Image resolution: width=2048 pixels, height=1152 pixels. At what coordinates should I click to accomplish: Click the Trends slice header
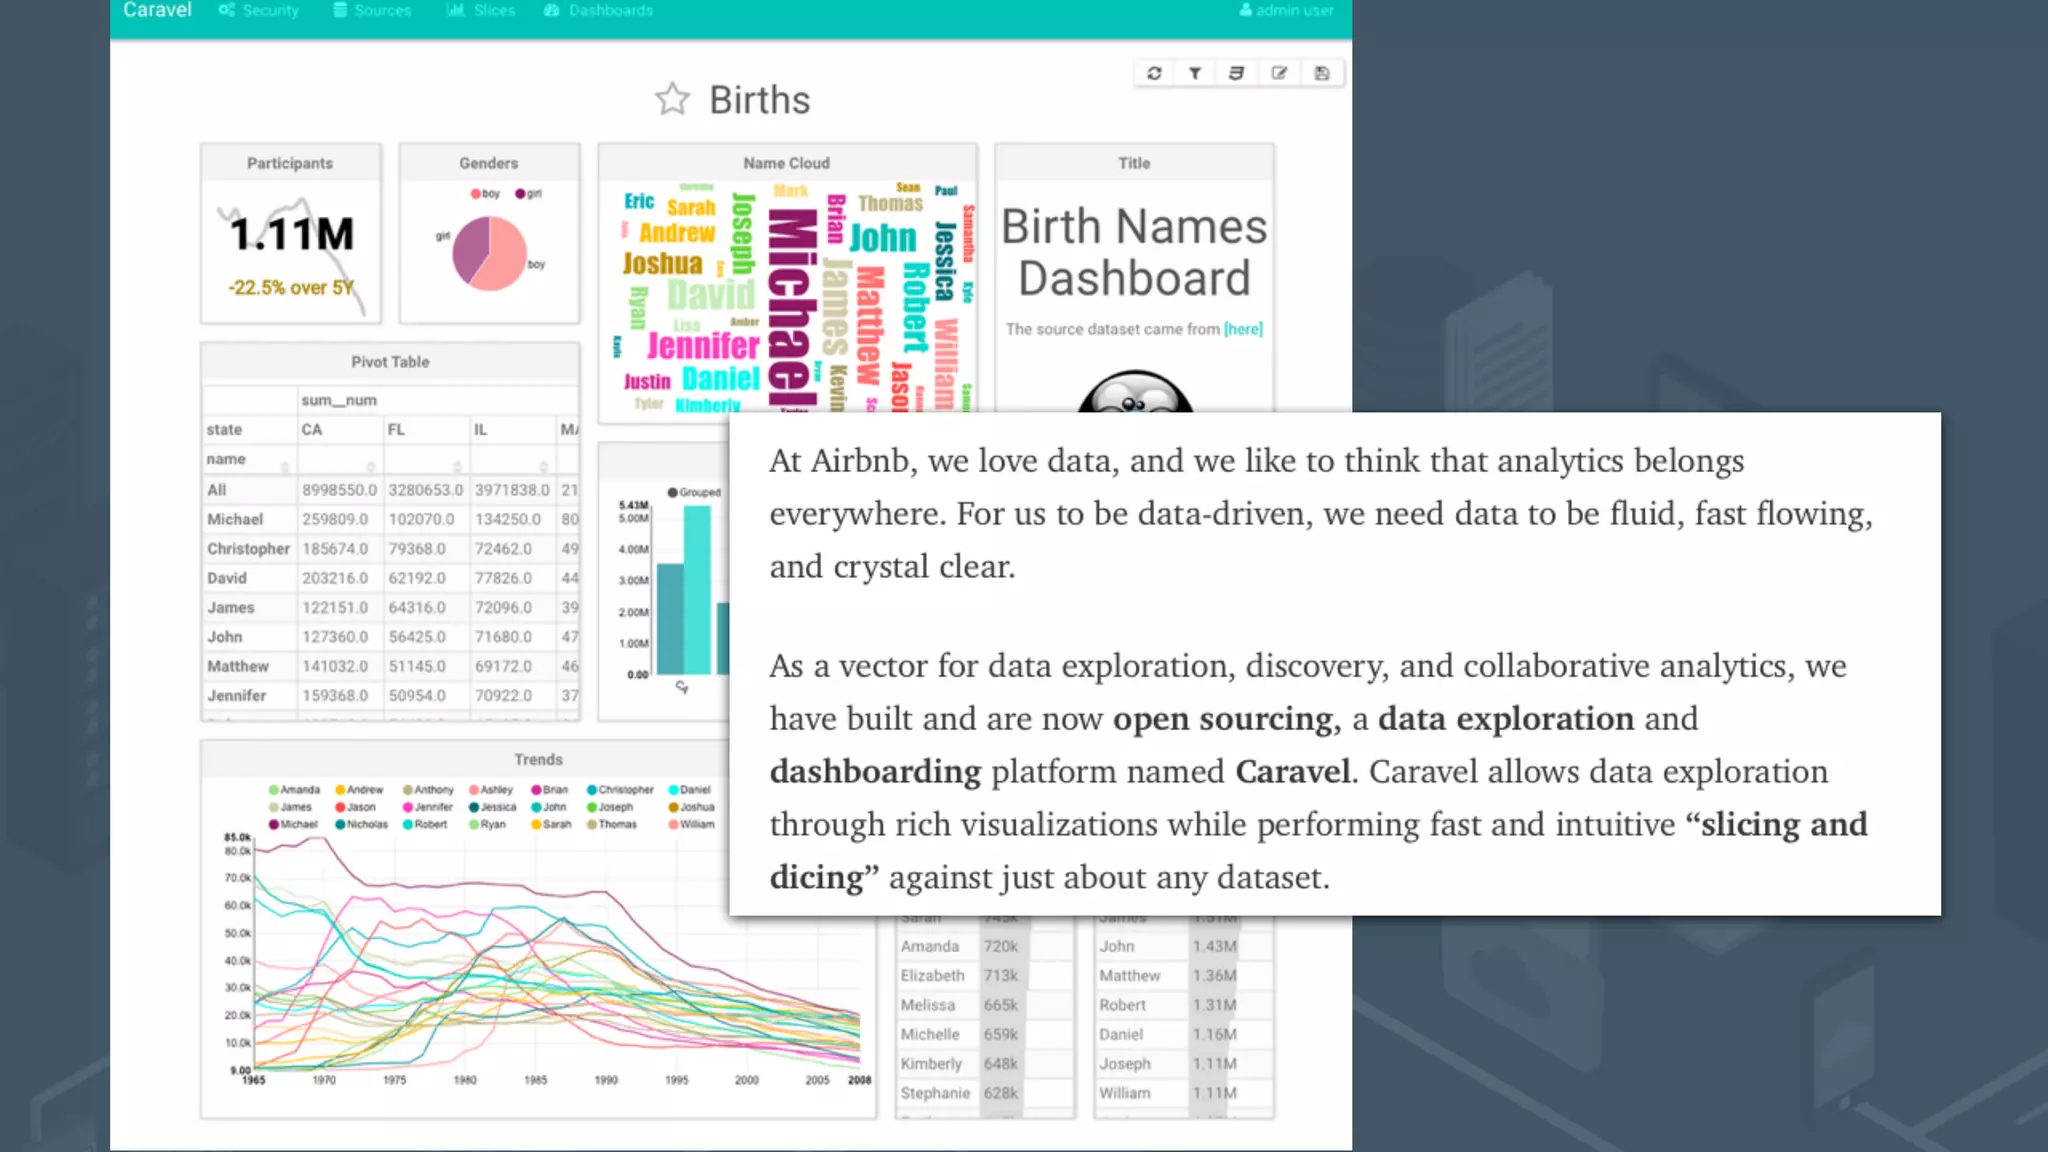(x=538, y=760)
